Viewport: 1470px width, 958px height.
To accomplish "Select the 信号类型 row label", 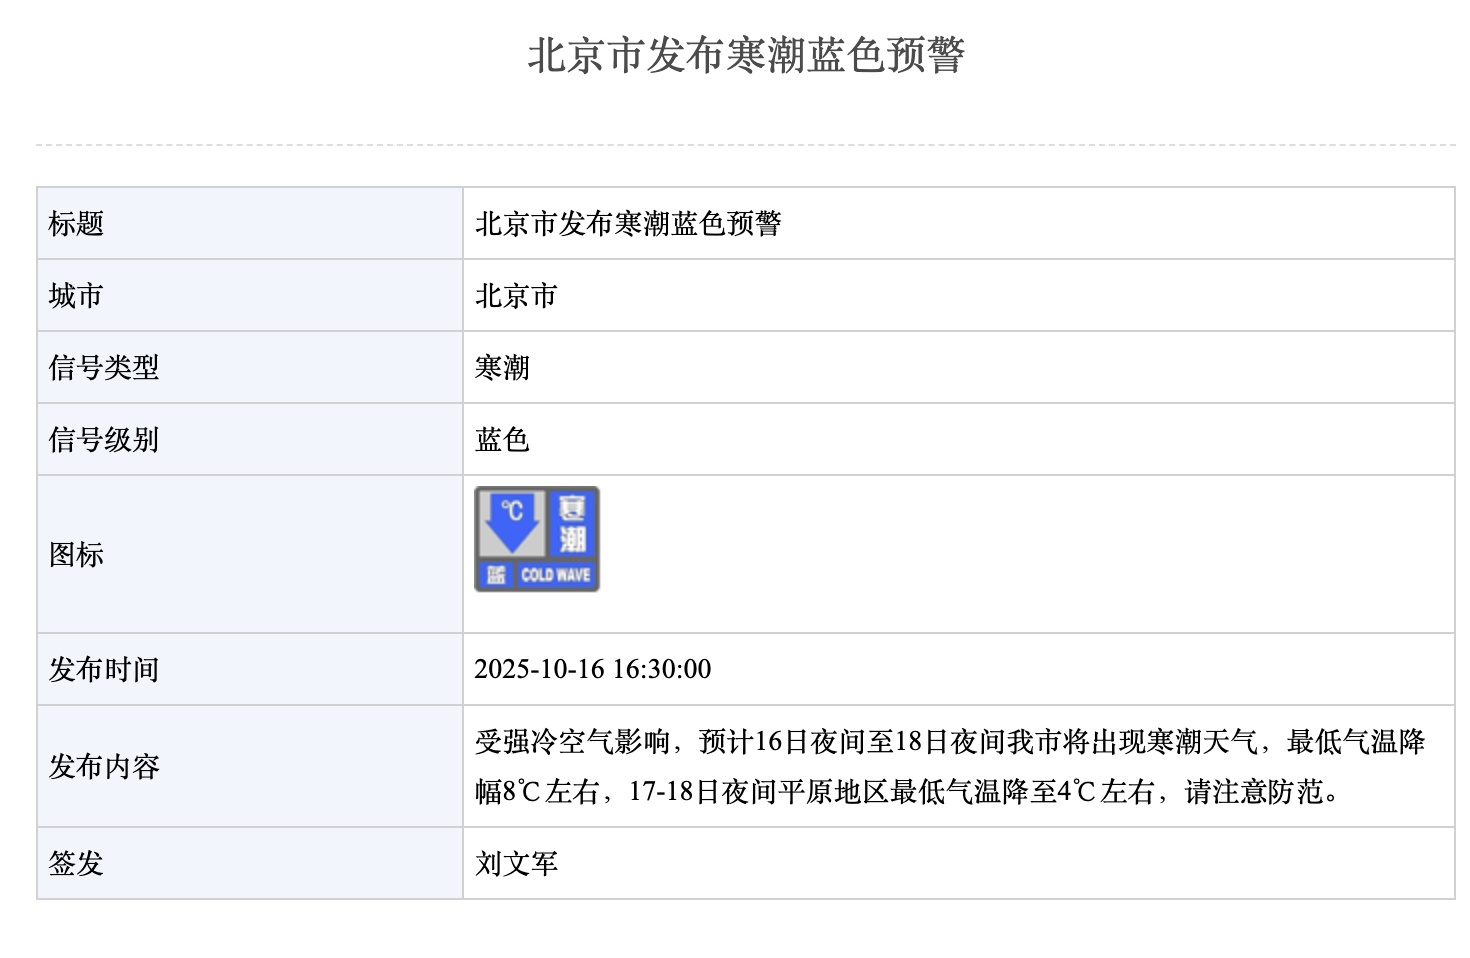I will [104, 368].
